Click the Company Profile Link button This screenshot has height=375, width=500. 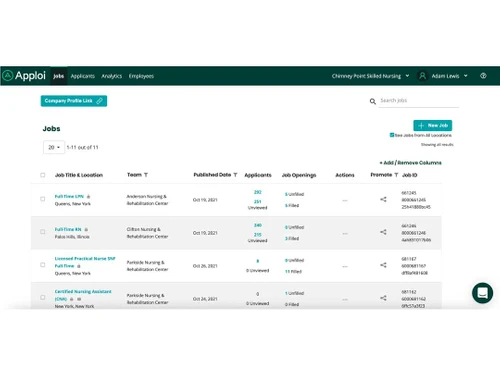click(x=74, y=101)
